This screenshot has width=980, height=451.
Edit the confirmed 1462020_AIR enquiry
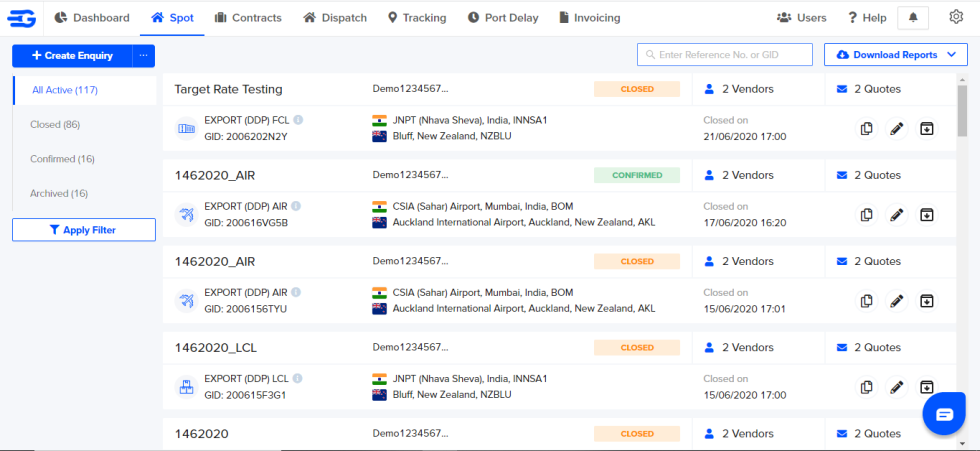tap(897, 215)
